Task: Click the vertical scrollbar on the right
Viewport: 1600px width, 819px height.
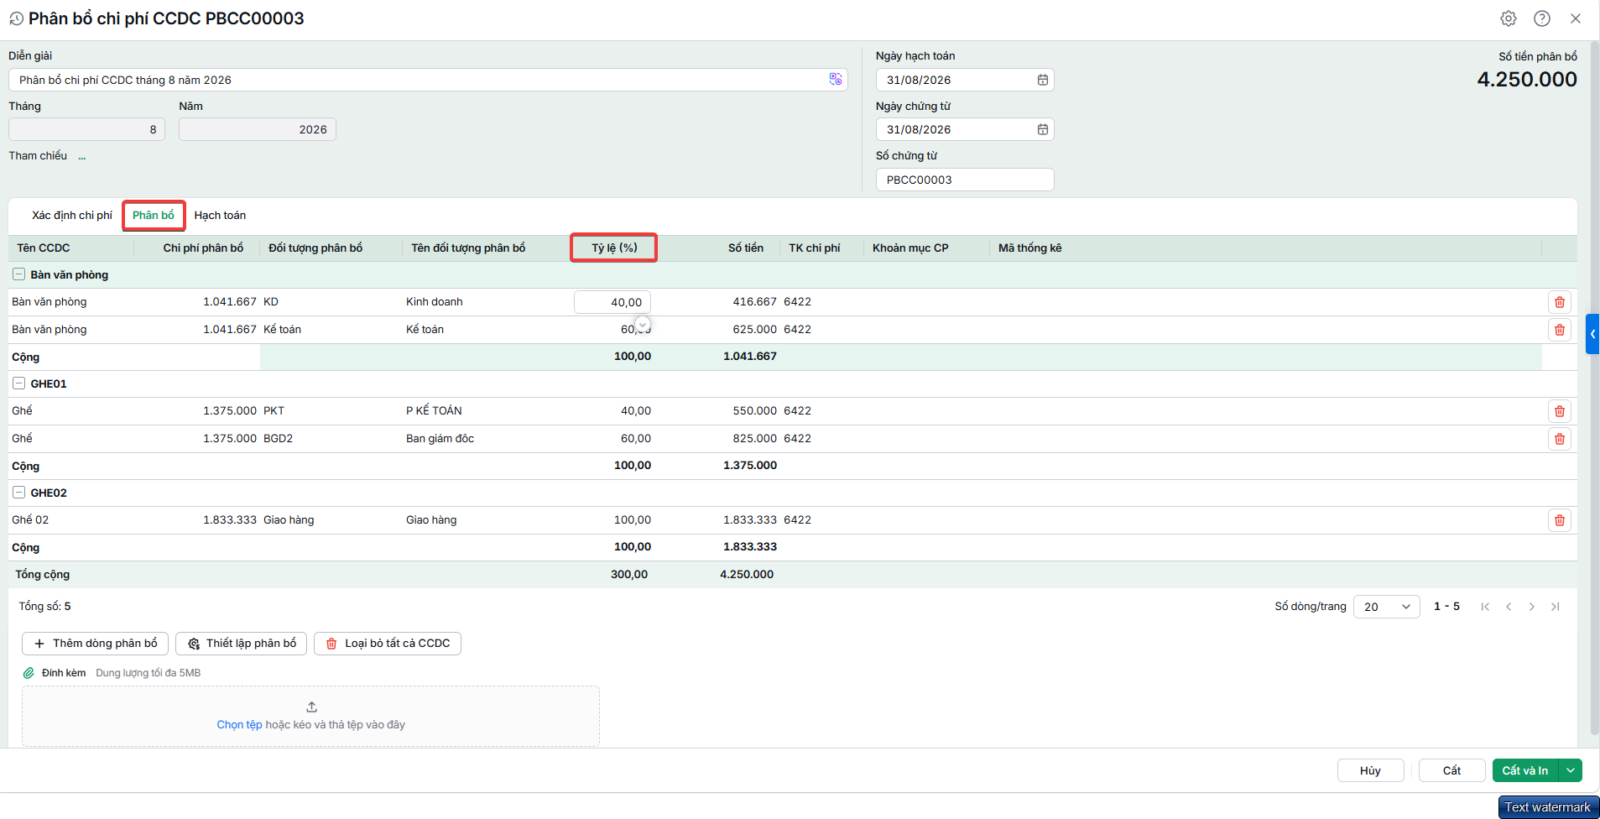Action: click(1594, 390)
